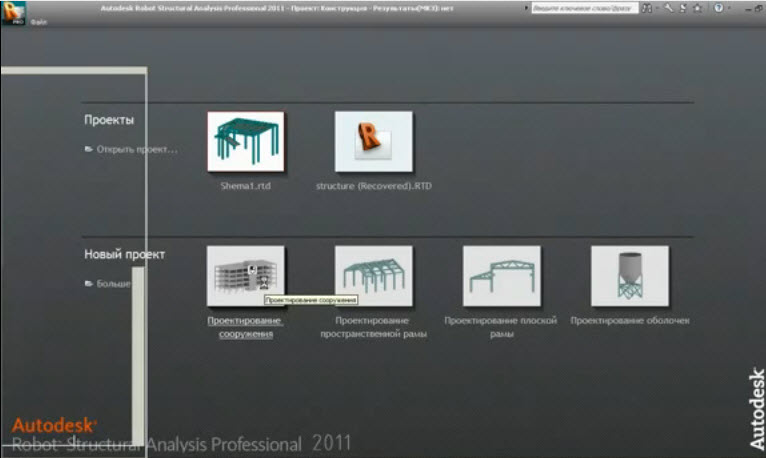Click the Shema1.rtd file name
766x458 pixels.
tap(246, 186)
